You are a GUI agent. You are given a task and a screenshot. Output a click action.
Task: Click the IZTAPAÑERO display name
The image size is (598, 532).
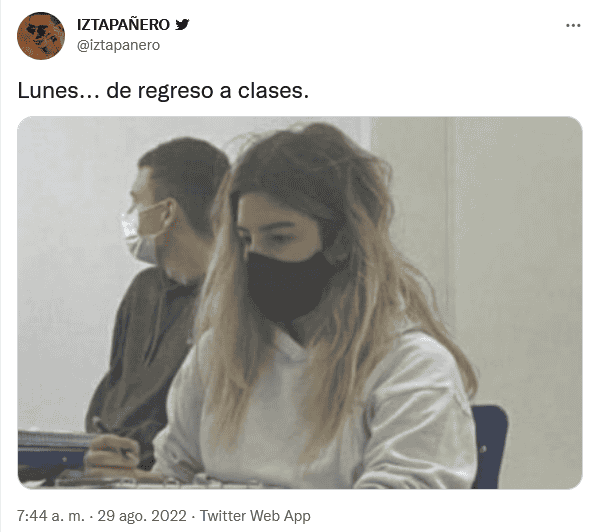tap(123, 25)
